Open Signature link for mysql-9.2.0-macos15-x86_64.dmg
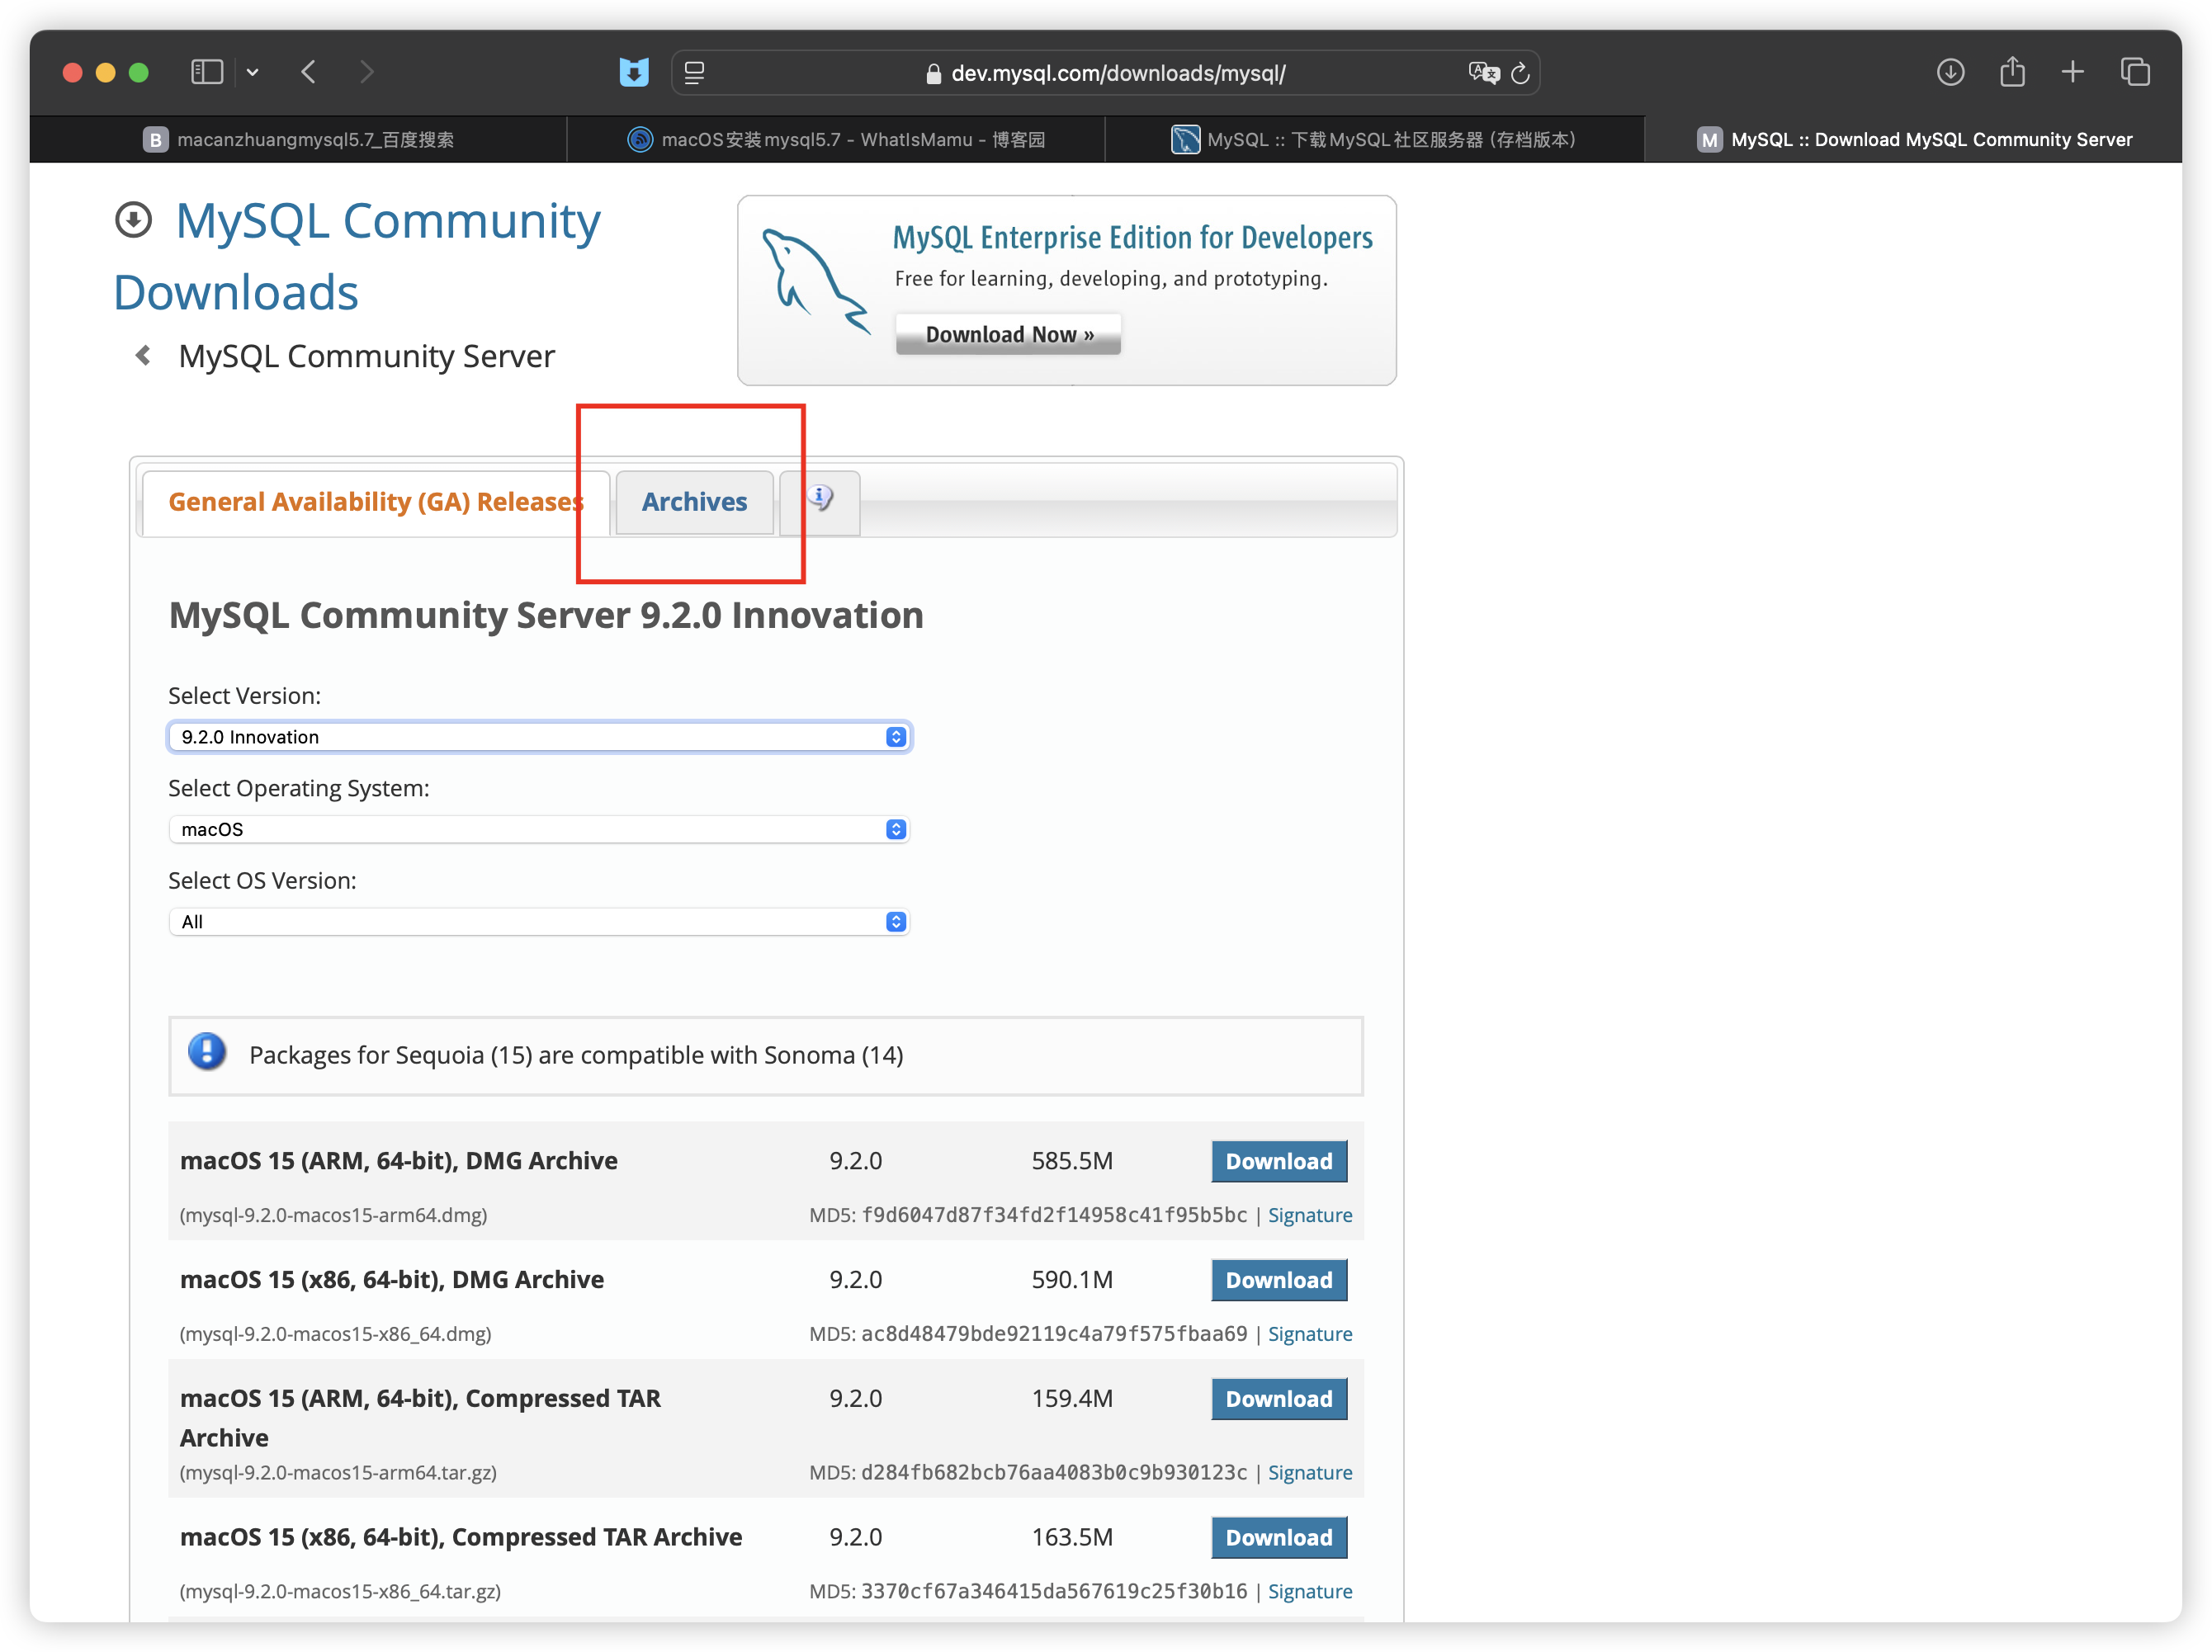 (1310, 1334)
